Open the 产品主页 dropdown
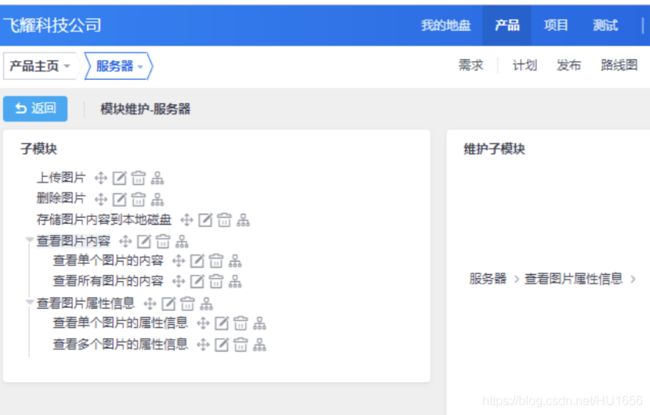This screenshot has height=415, width=650. 39,66
